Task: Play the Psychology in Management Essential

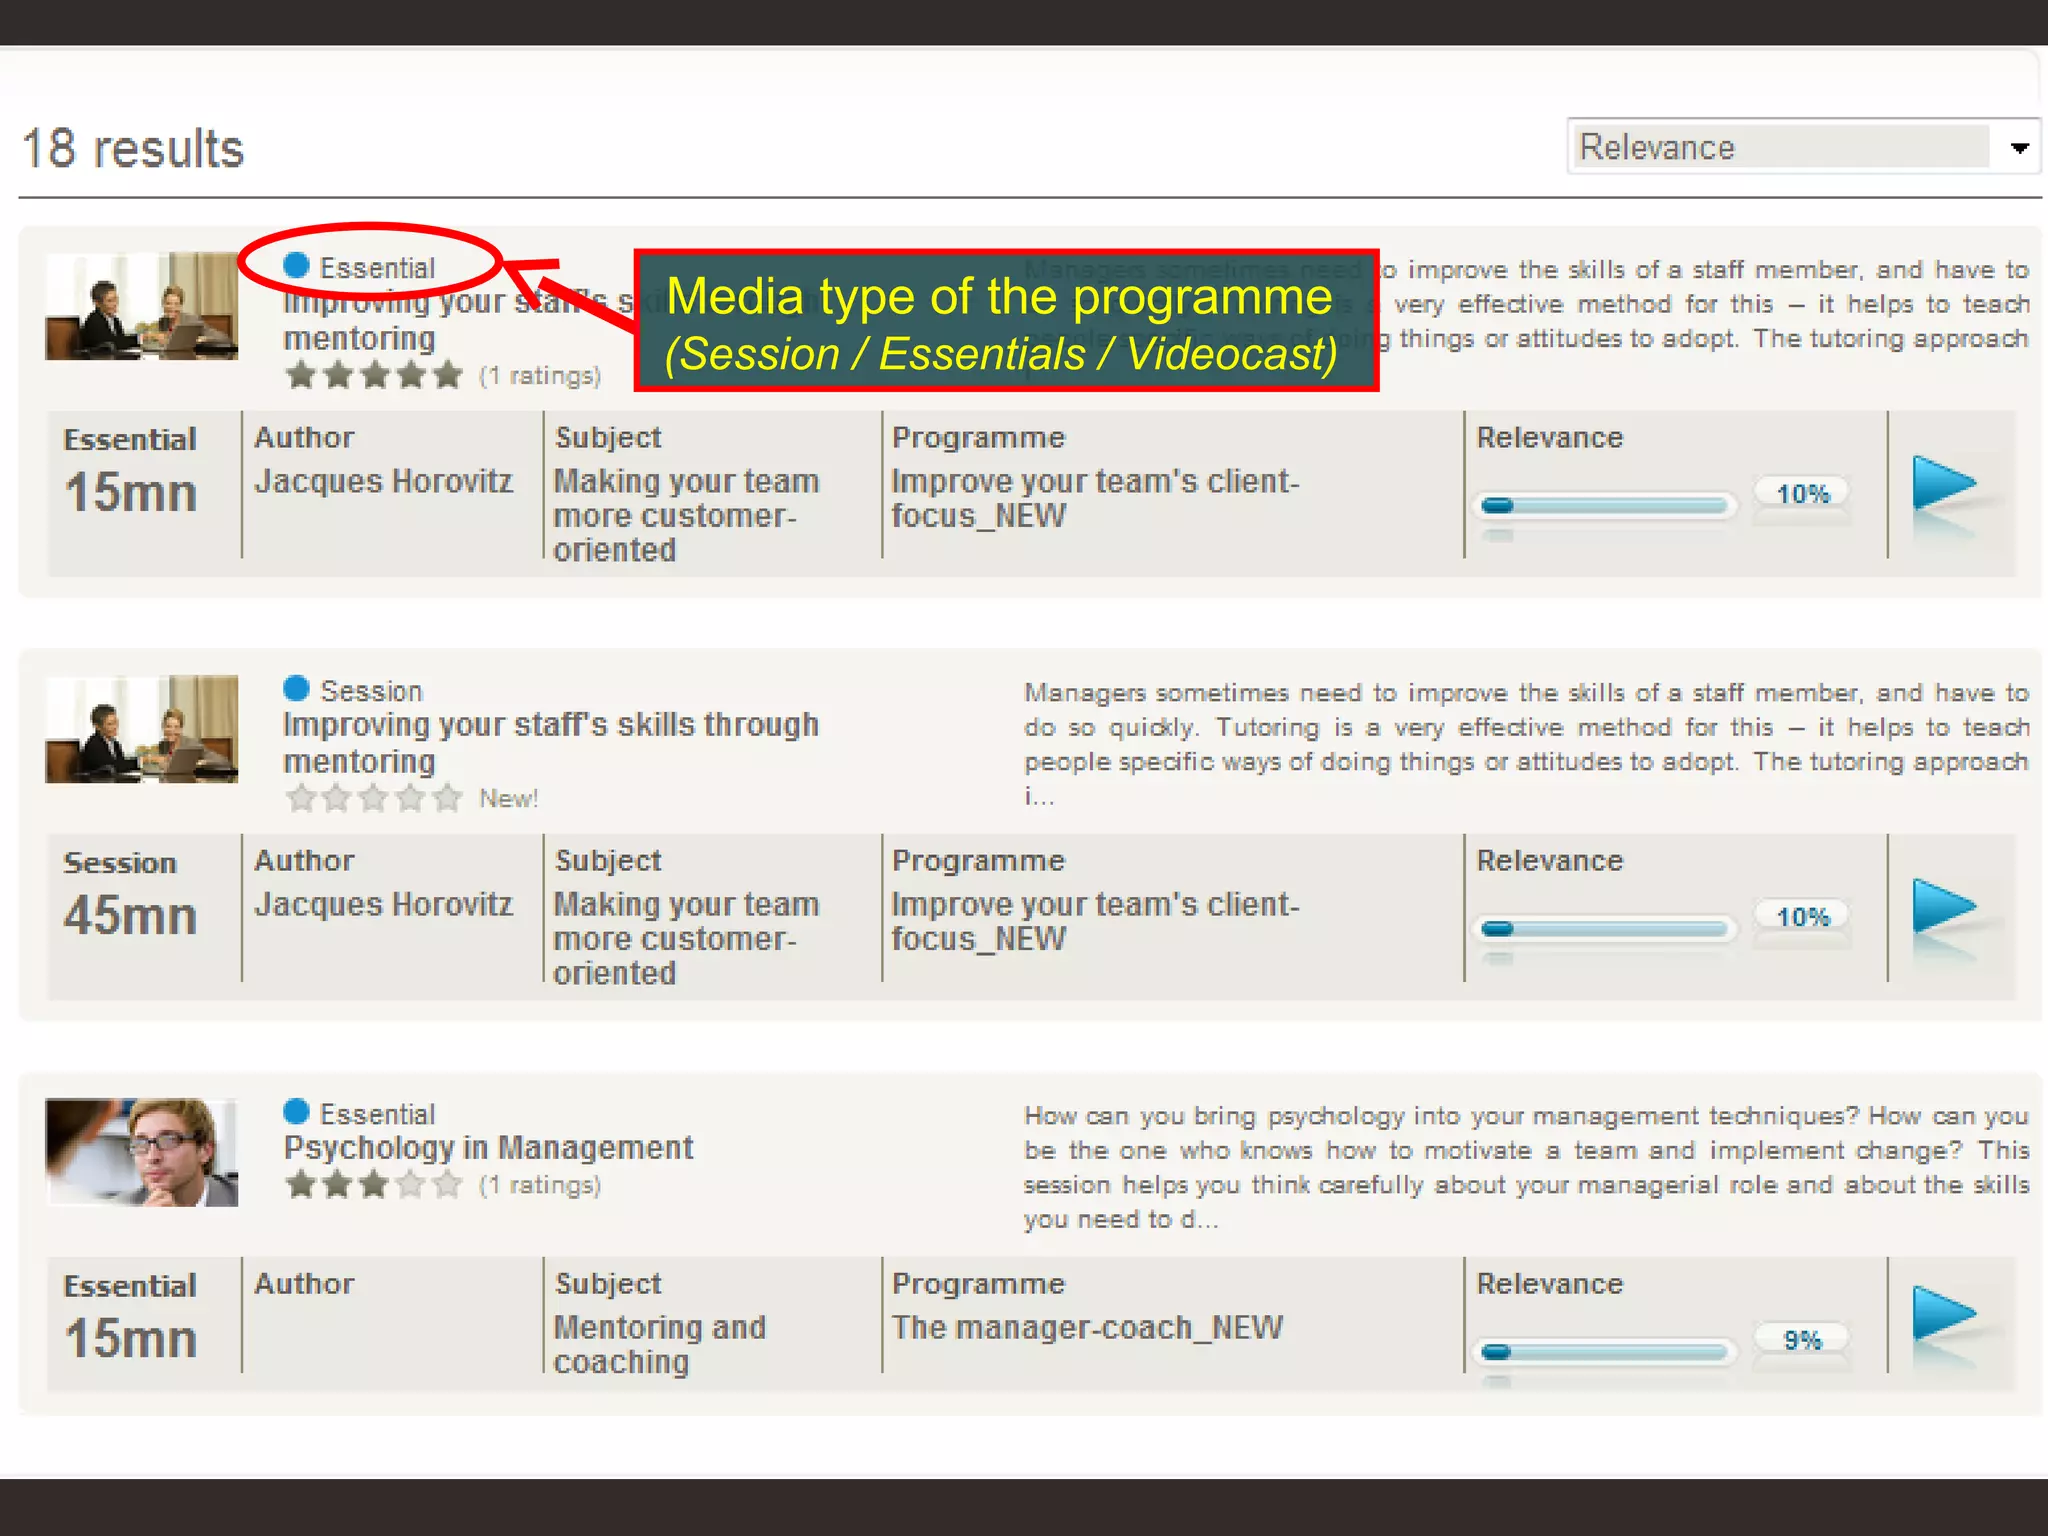Action: [x=1944, y=1313]
